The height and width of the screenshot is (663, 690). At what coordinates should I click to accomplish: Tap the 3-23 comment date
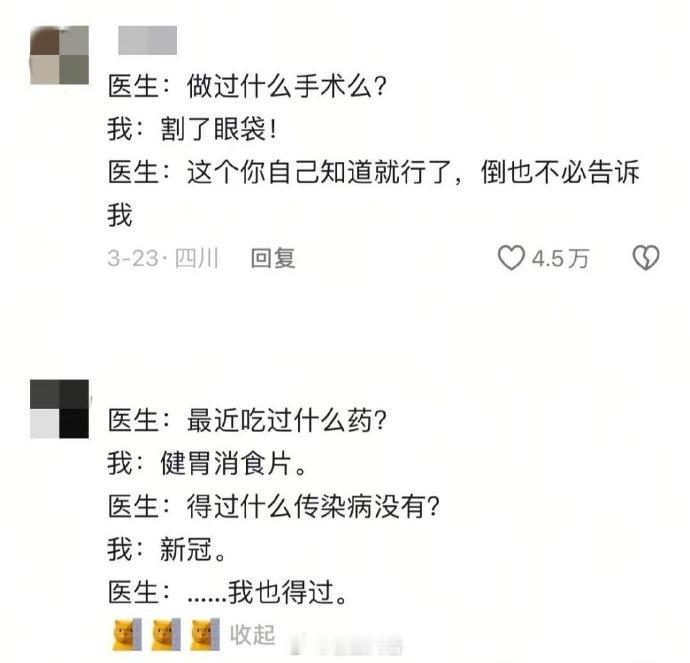tap(133, 258)
